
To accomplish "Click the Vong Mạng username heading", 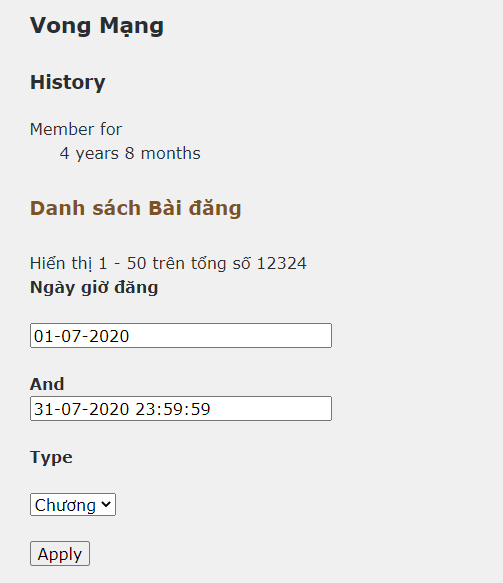I will pos(97,26).
